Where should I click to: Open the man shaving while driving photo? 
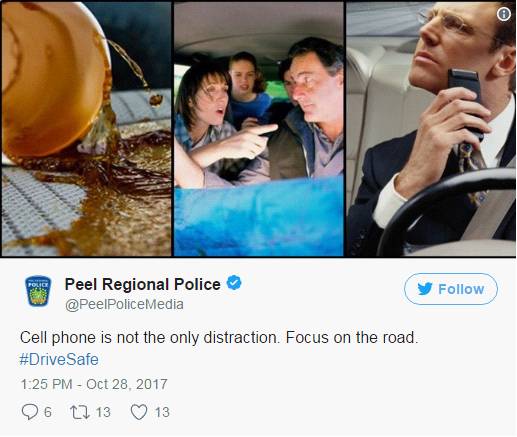point(431,129)
